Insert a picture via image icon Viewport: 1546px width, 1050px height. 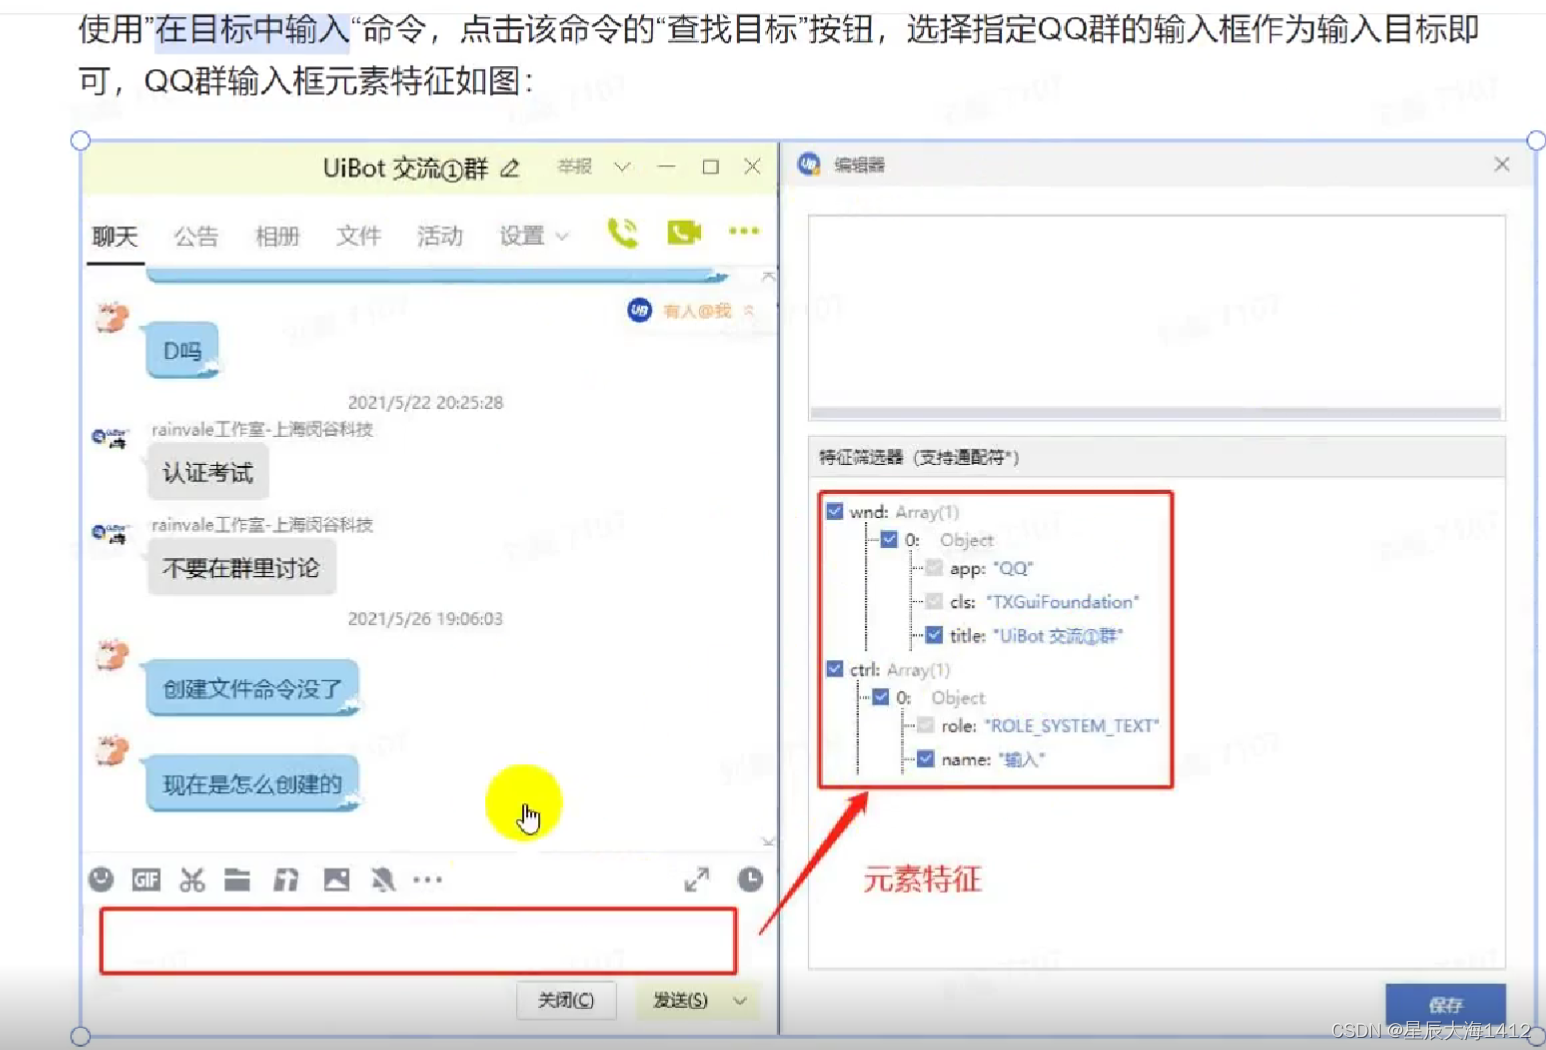(x=337, y=879)
